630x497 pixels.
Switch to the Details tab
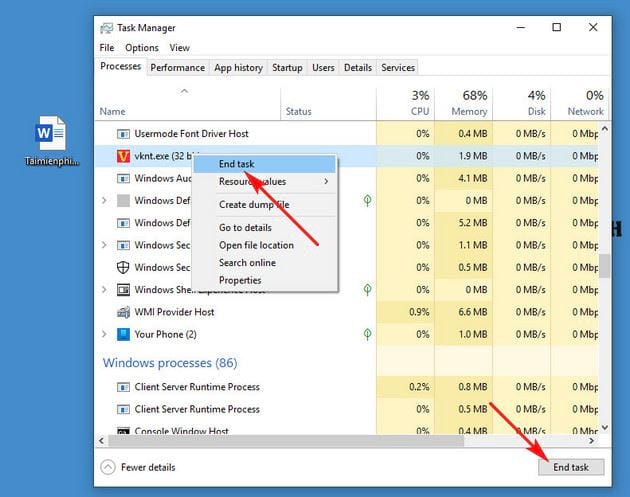[x=358, y=67]
